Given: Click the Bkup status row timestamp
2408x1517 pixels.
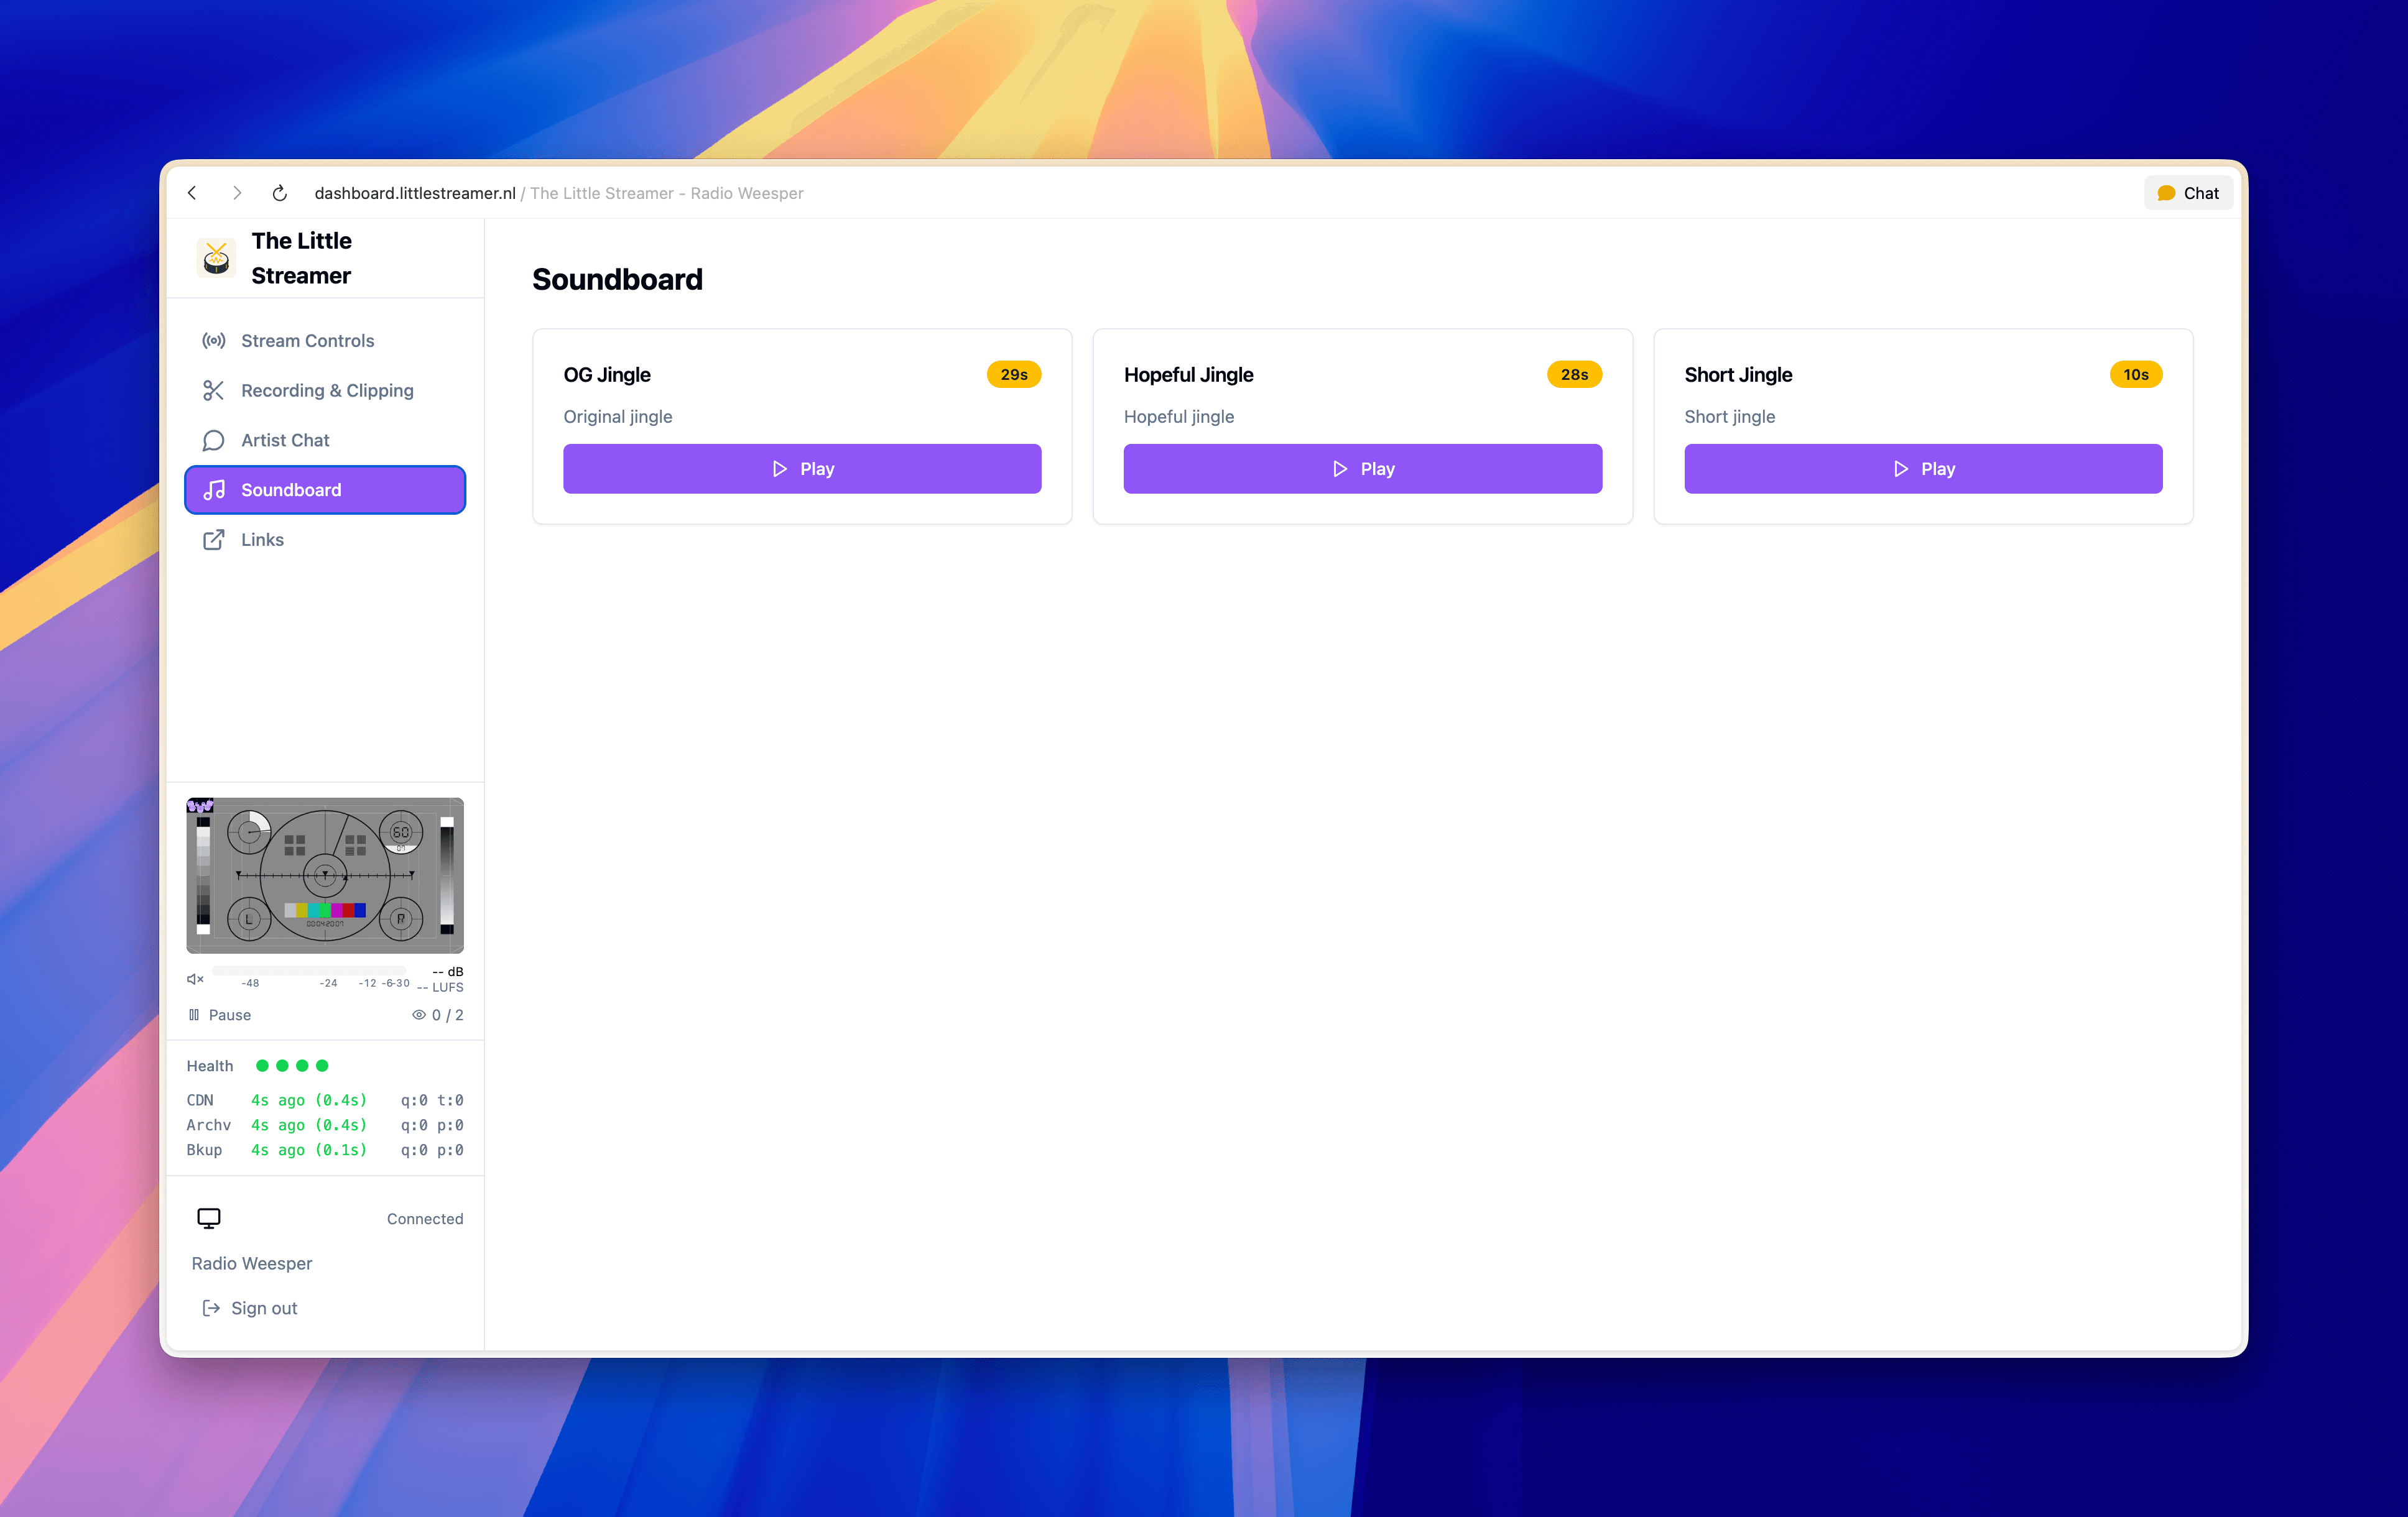Looking at the screenshot, I should (x=309, y=1151).
